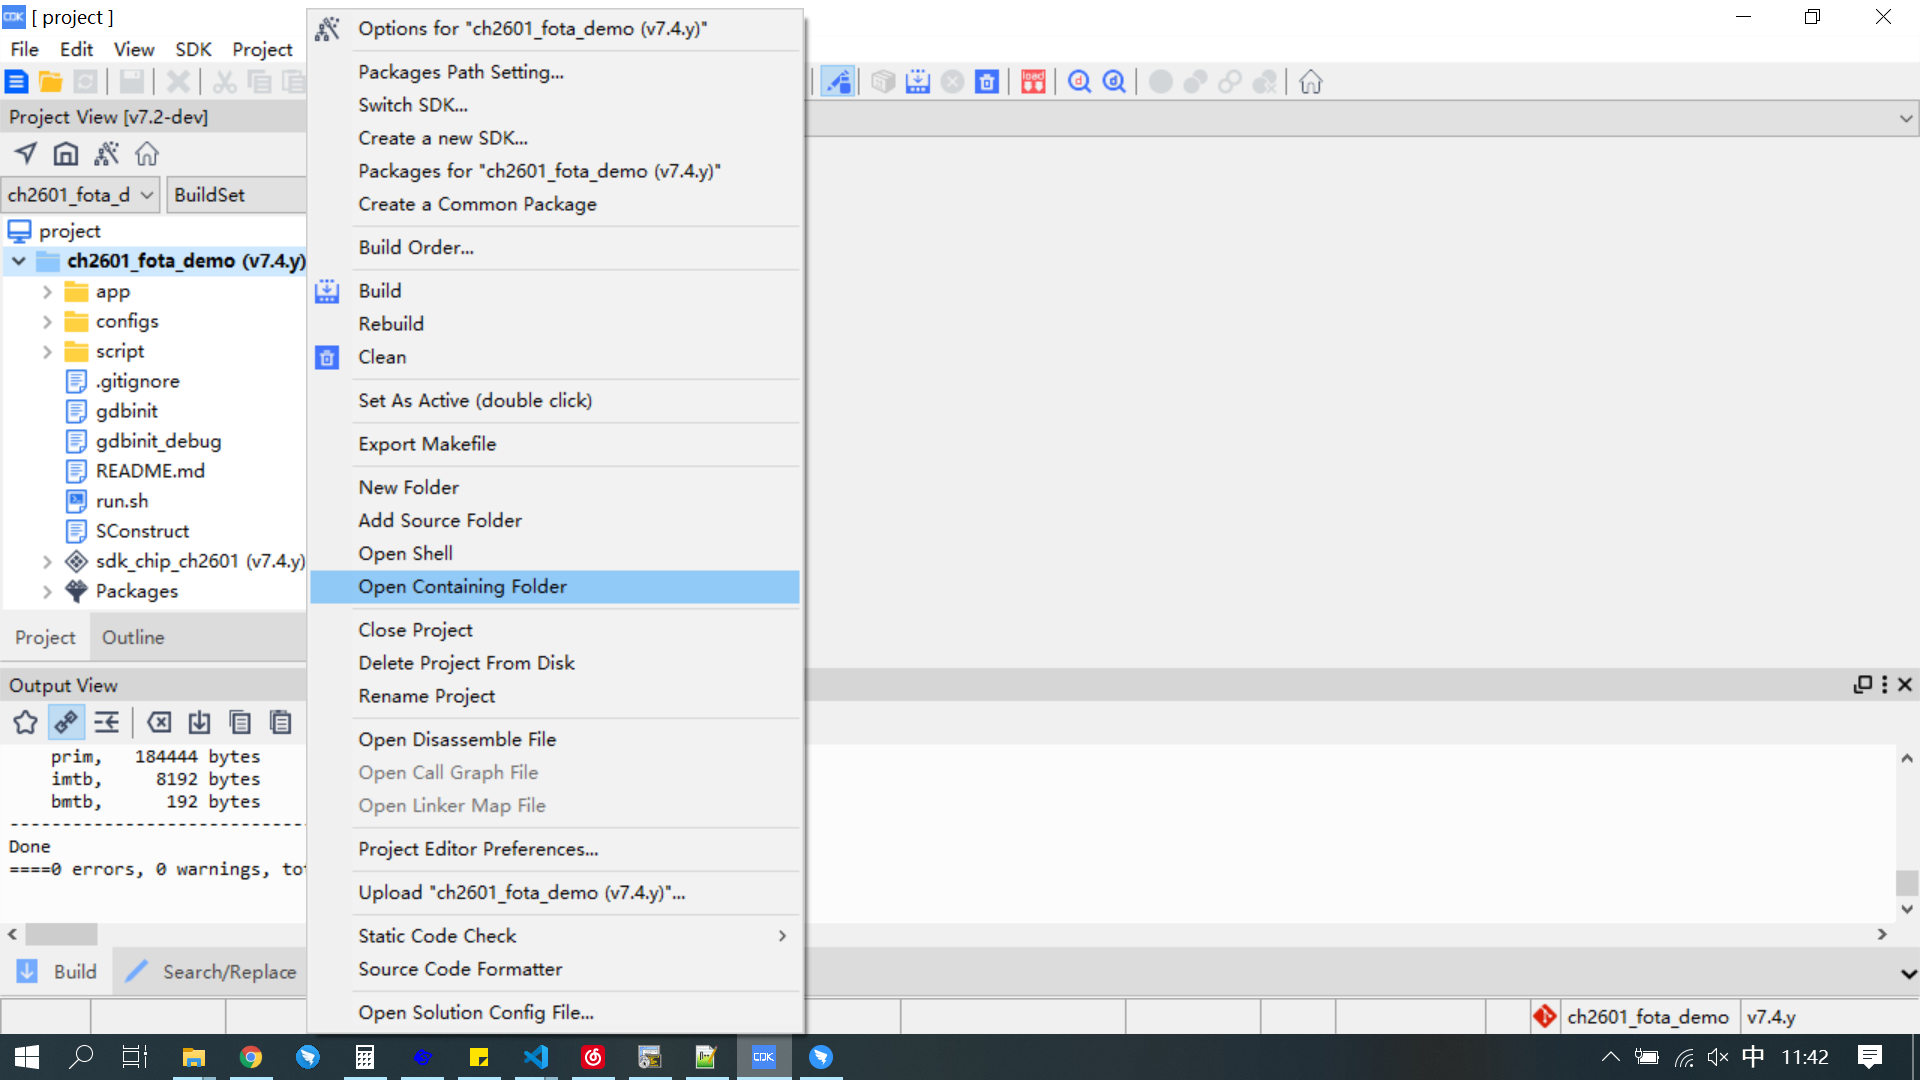The width and height of the screenshot is (1920, 1080).
Task: Click the clear output backspace icon
Action: coord(159,722)
